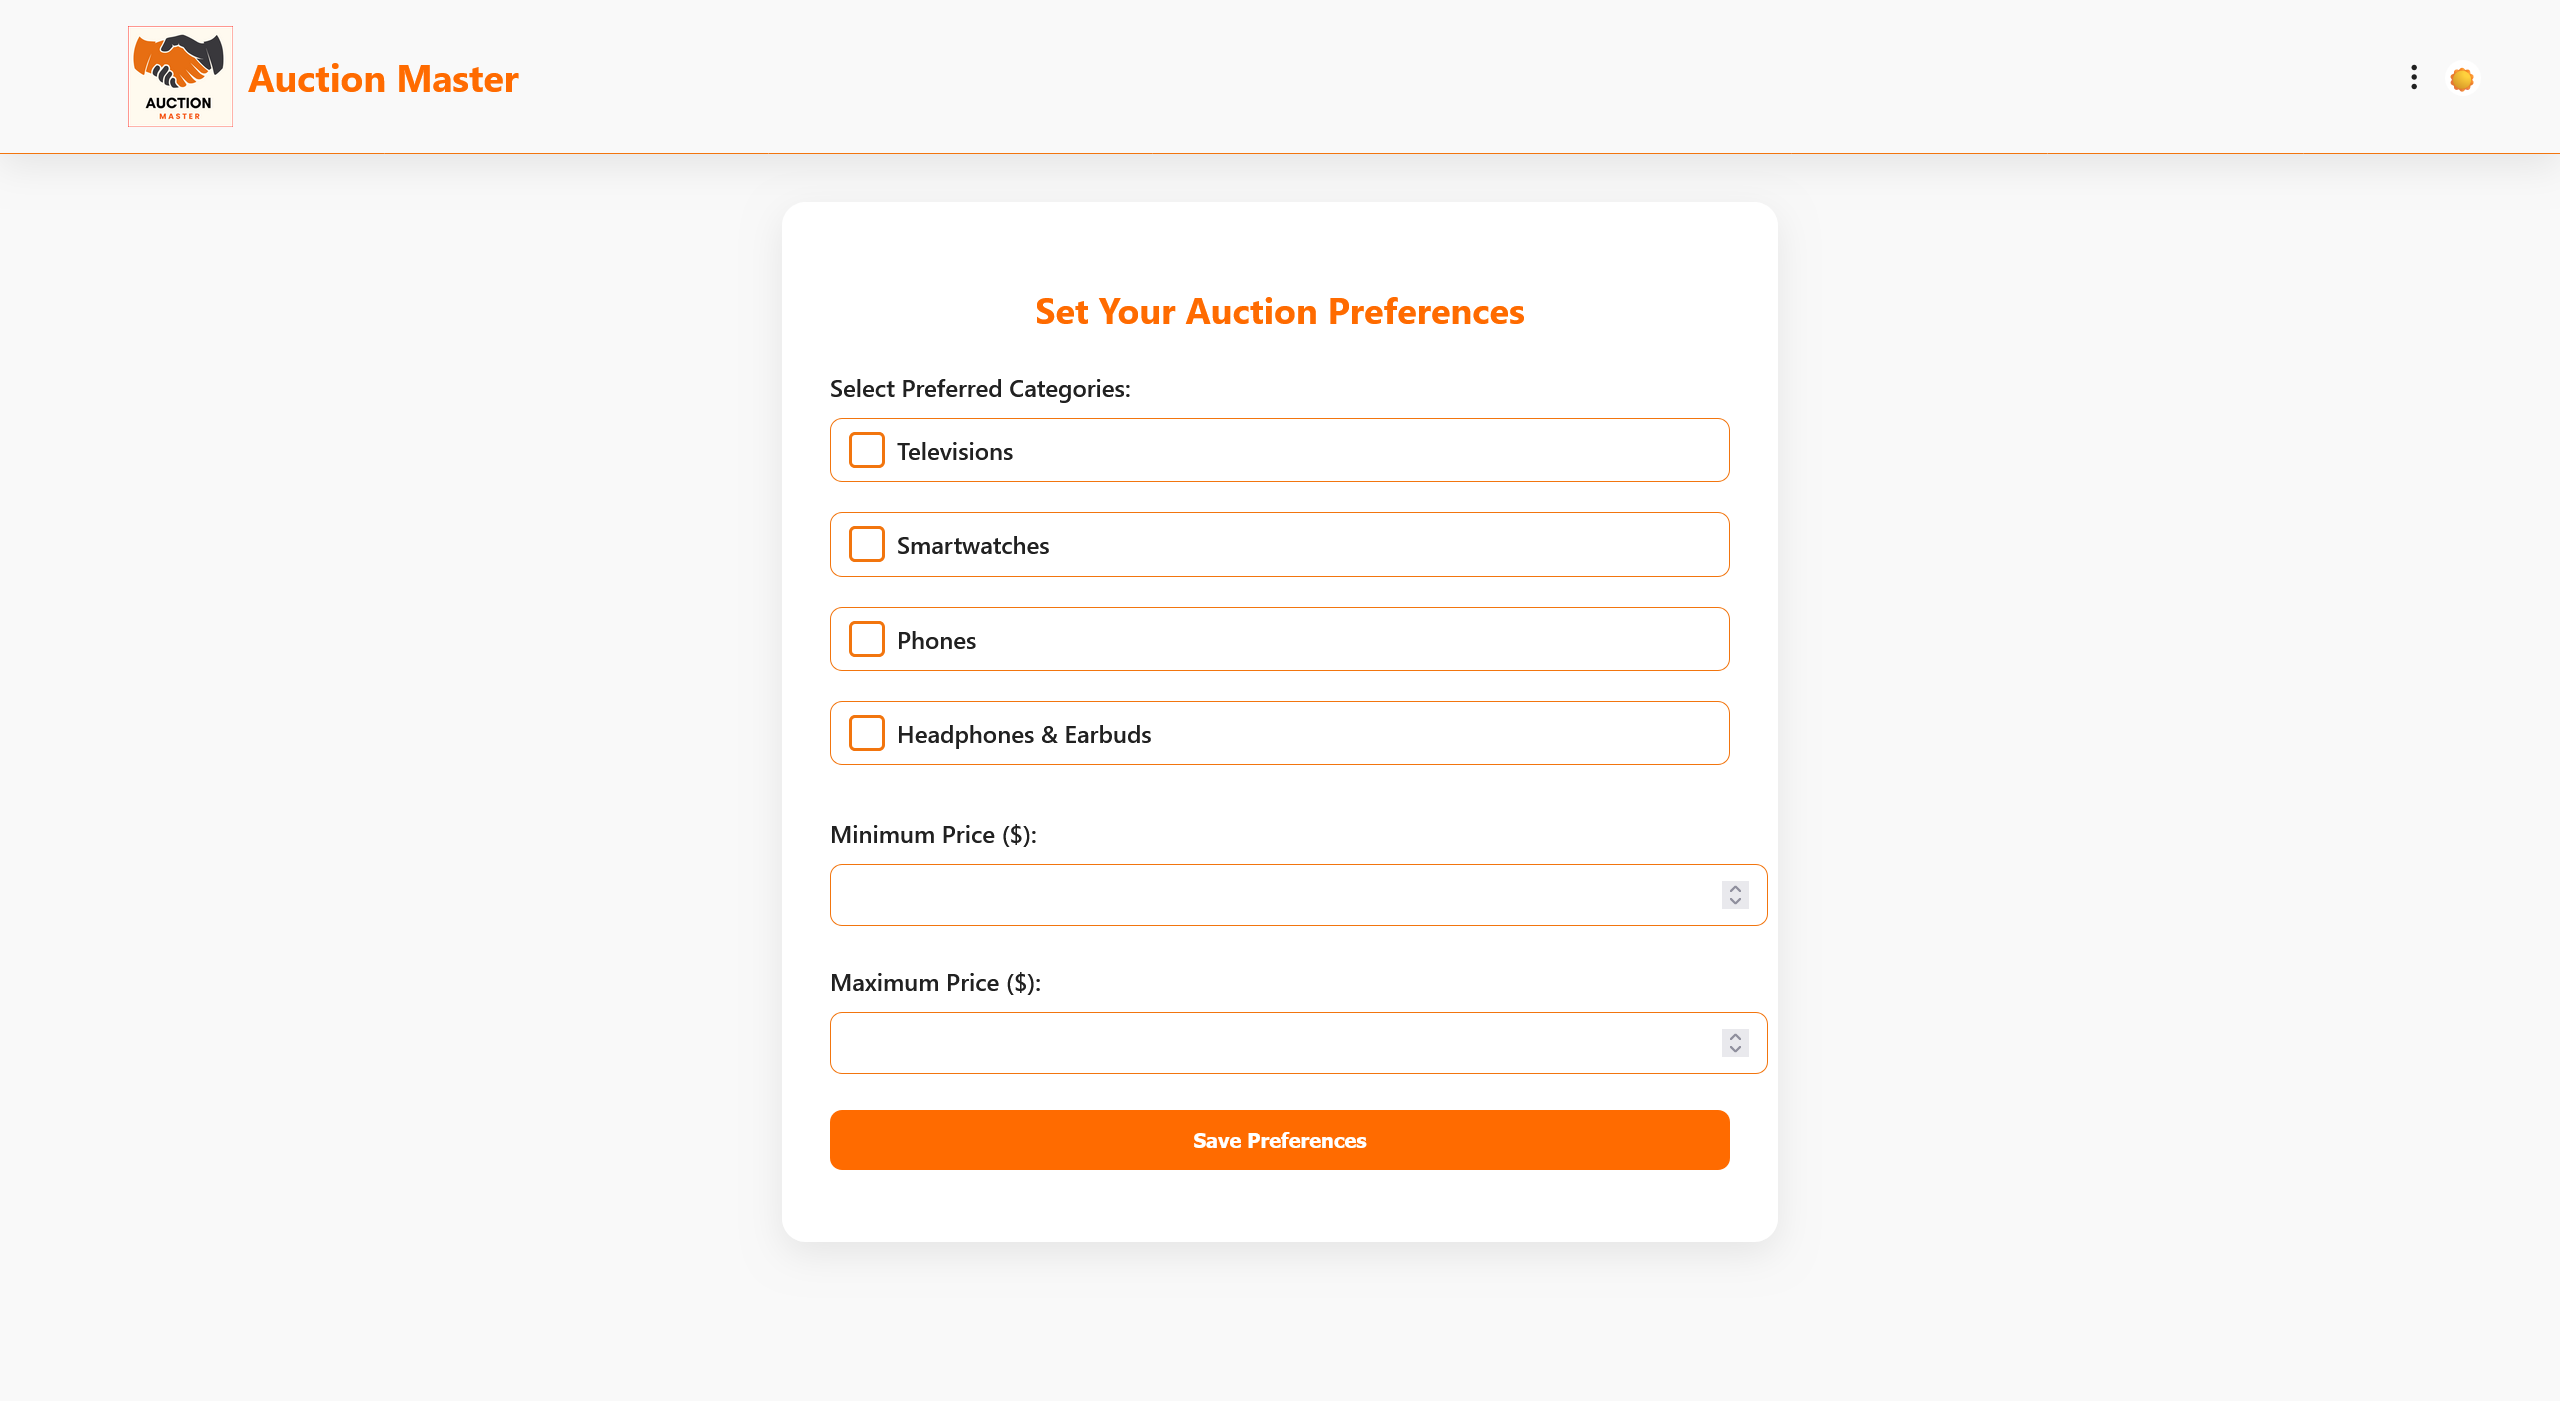Click the Save Preferences button
This screenshot has height=1401, width=2560.
click(x=1279, y=1140)
